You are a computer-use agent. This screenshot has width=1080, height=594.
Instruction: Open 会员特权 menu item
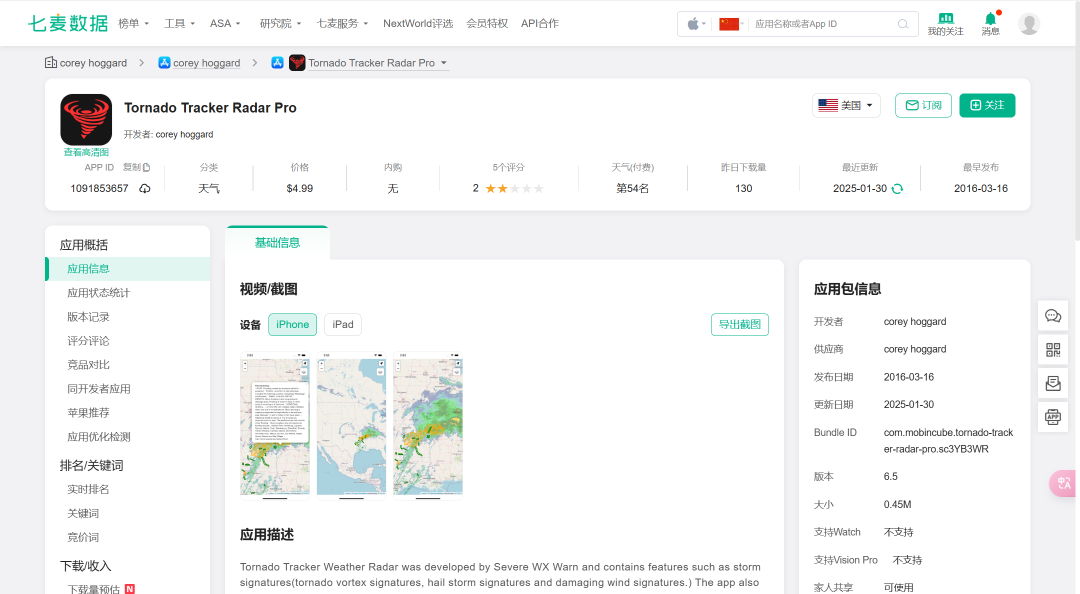coord(487,23)
